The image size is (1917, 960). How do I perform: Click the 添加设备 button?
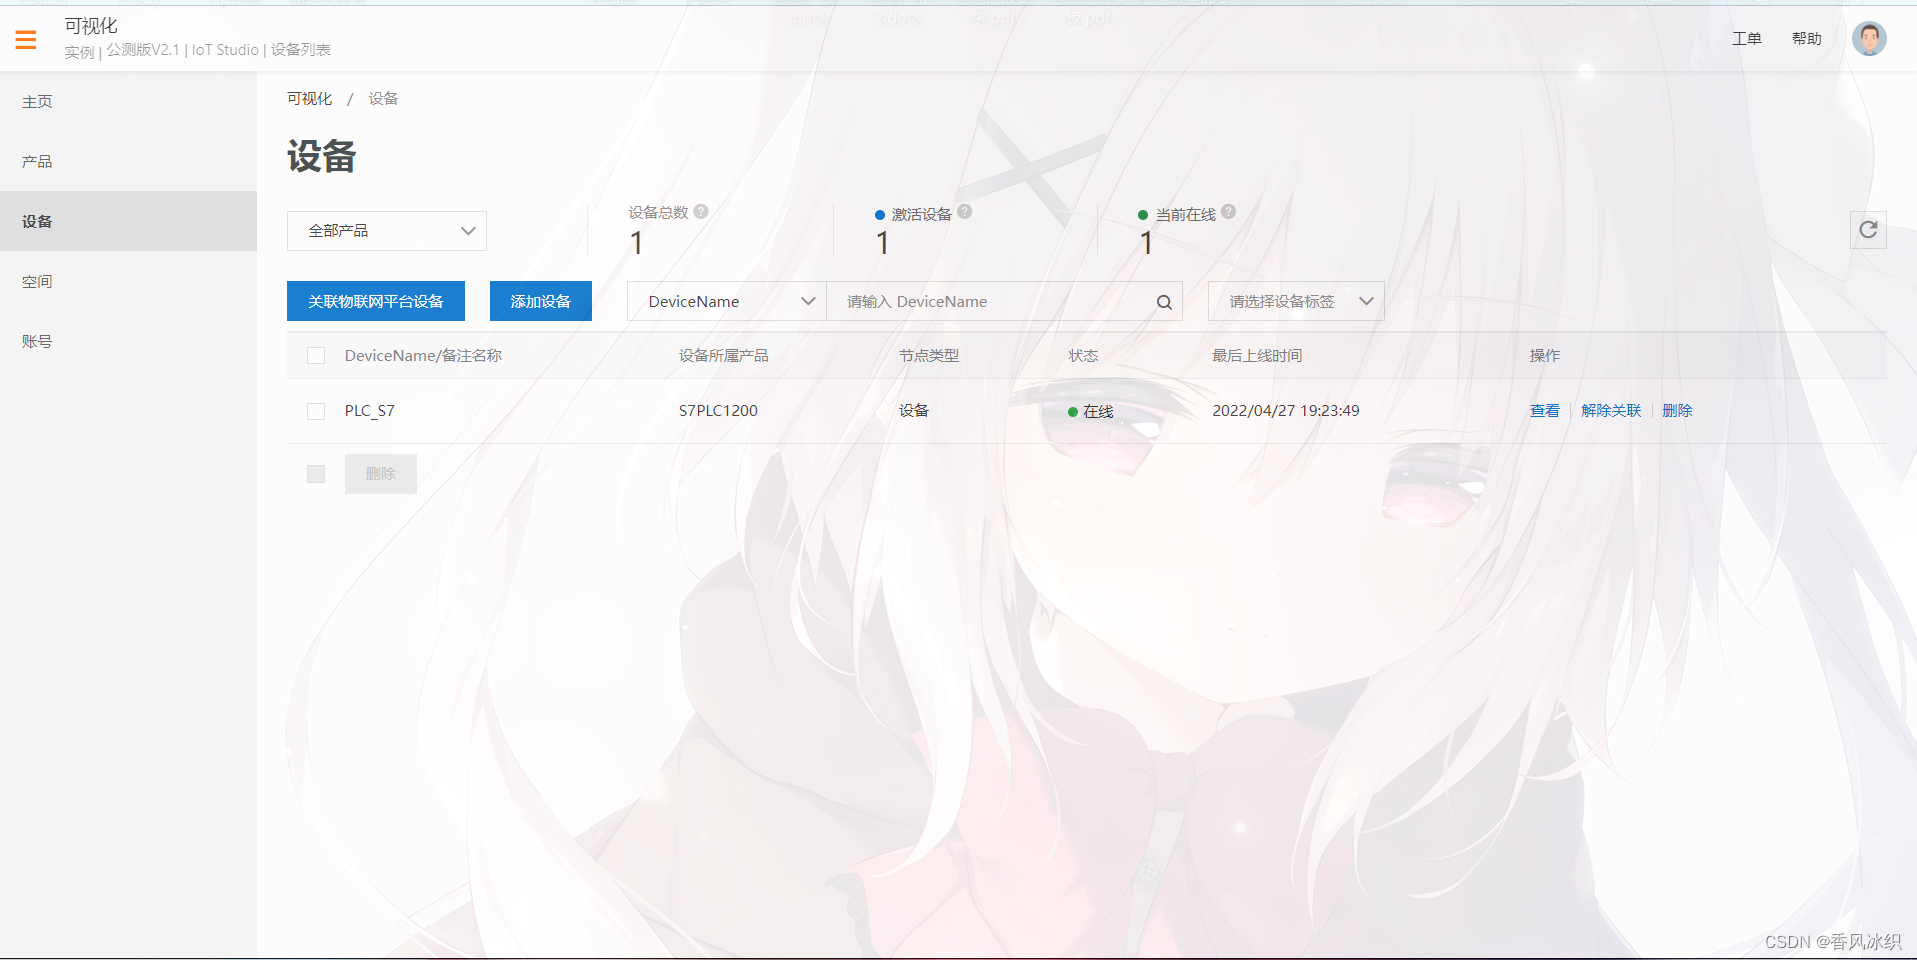tap(541, 301)
